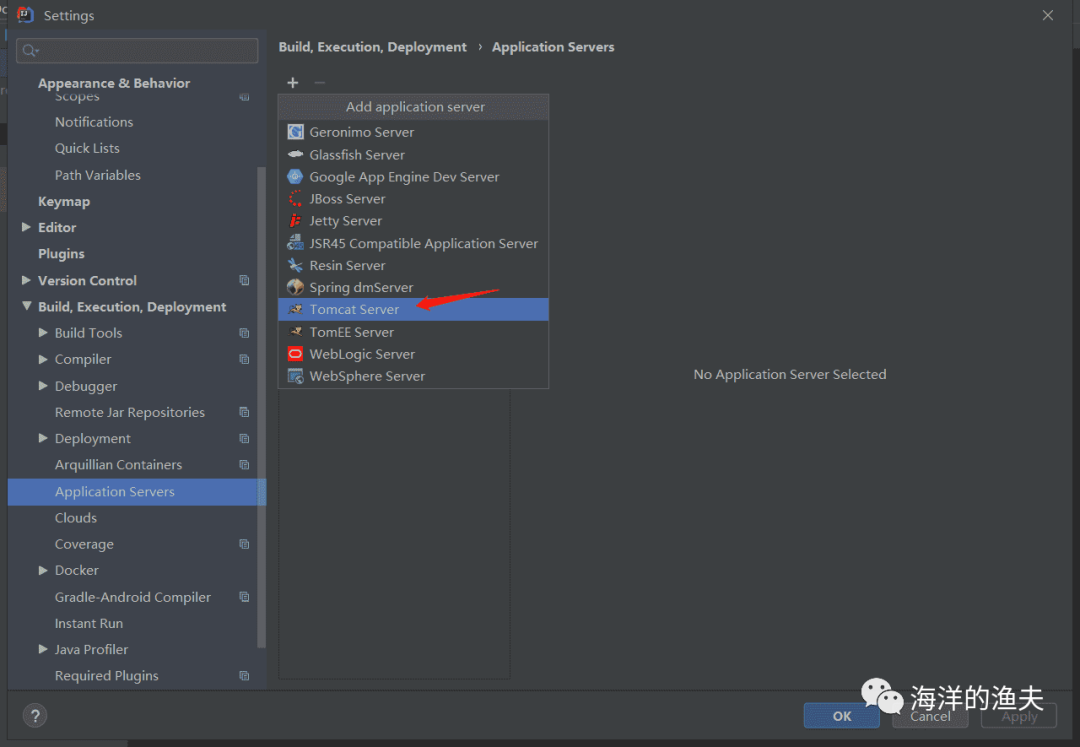Choose WebLogic Server entry
Screen dimensions: 1080x747
[413, 354]
